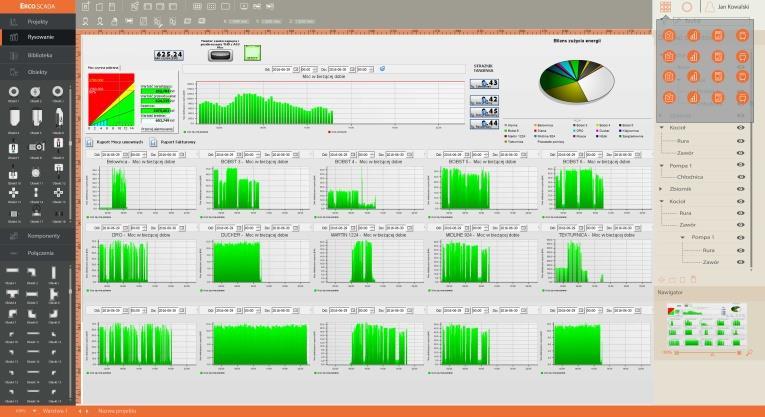This screenshot has height=417, width=765.
Task: Hide the Kocioł layer directly below Zbiornik
Action: pyautogui.click(x=741, y=201)
